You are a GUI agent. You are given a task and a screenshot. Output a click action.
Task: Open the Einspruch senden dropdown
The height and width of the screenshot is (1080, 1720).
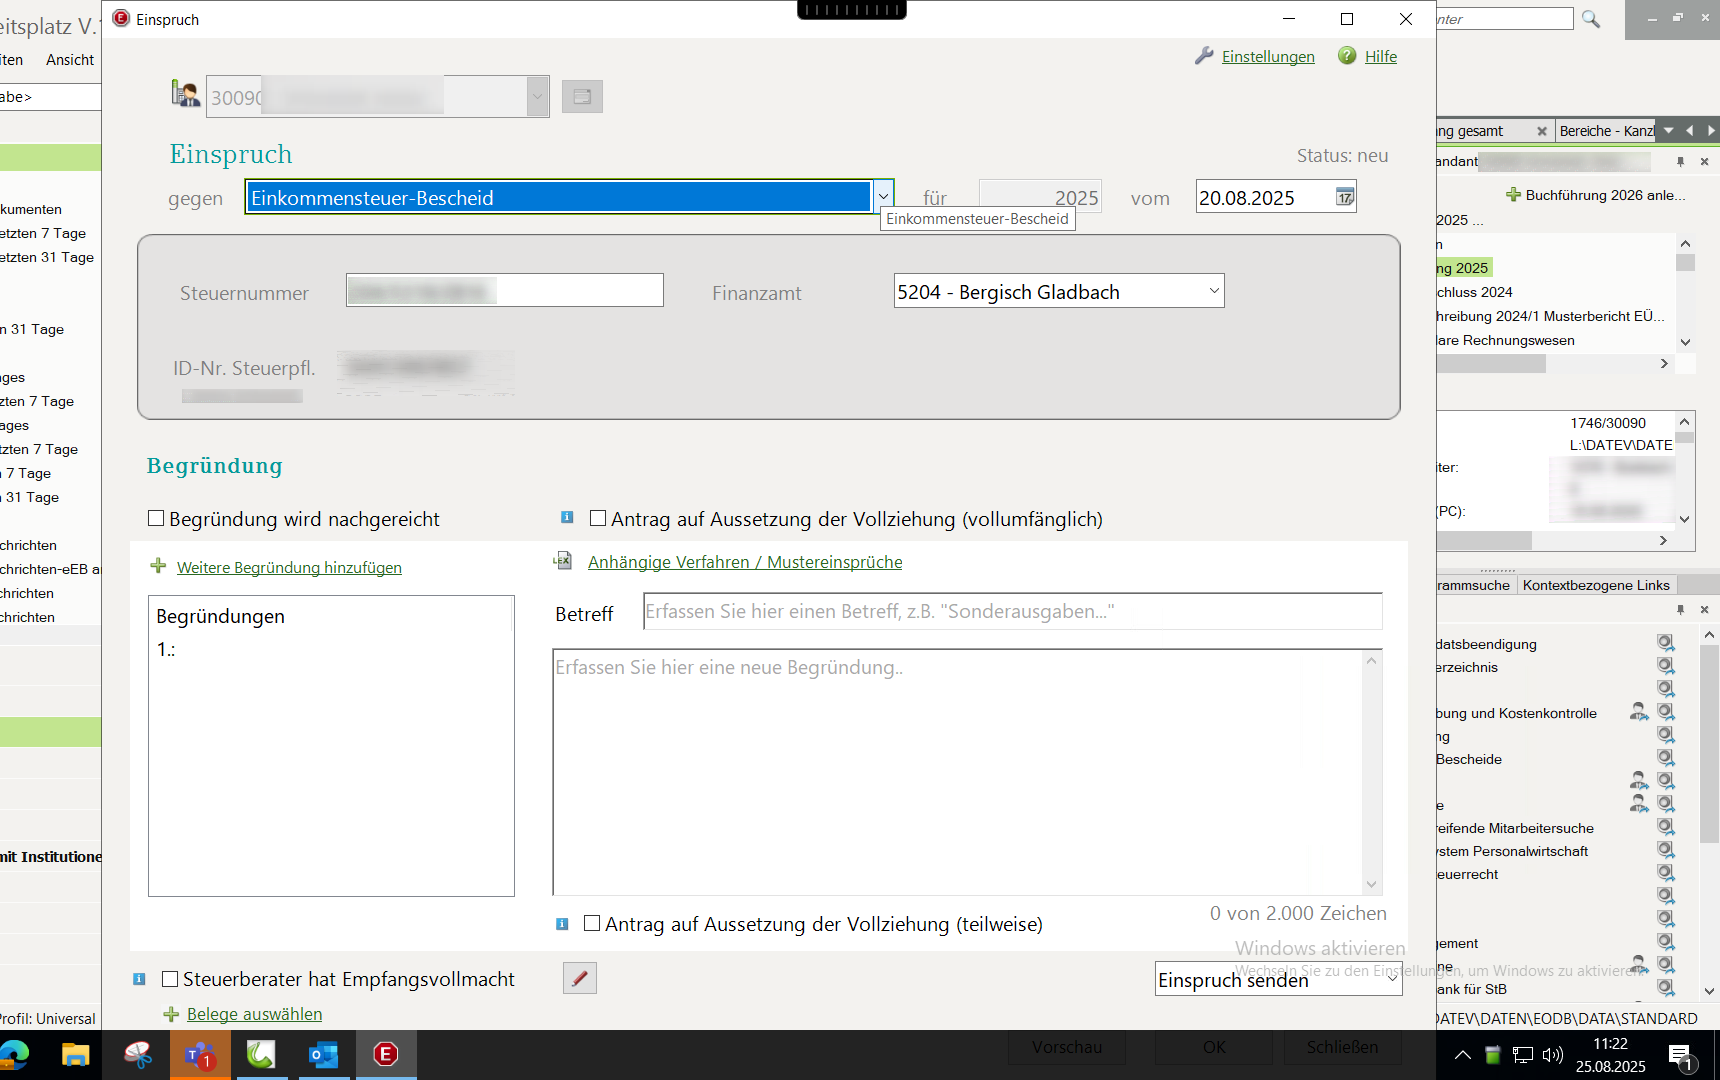(1392, 979)
